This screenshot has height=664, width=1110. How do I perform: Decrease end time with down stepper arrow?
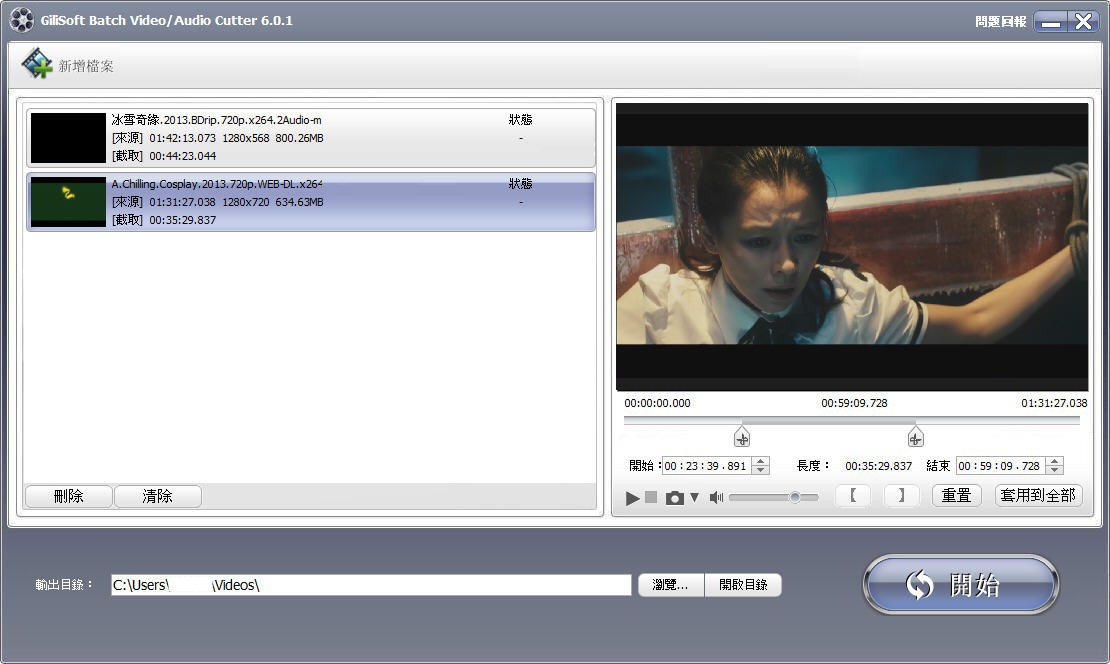[x=1055, y=470]
